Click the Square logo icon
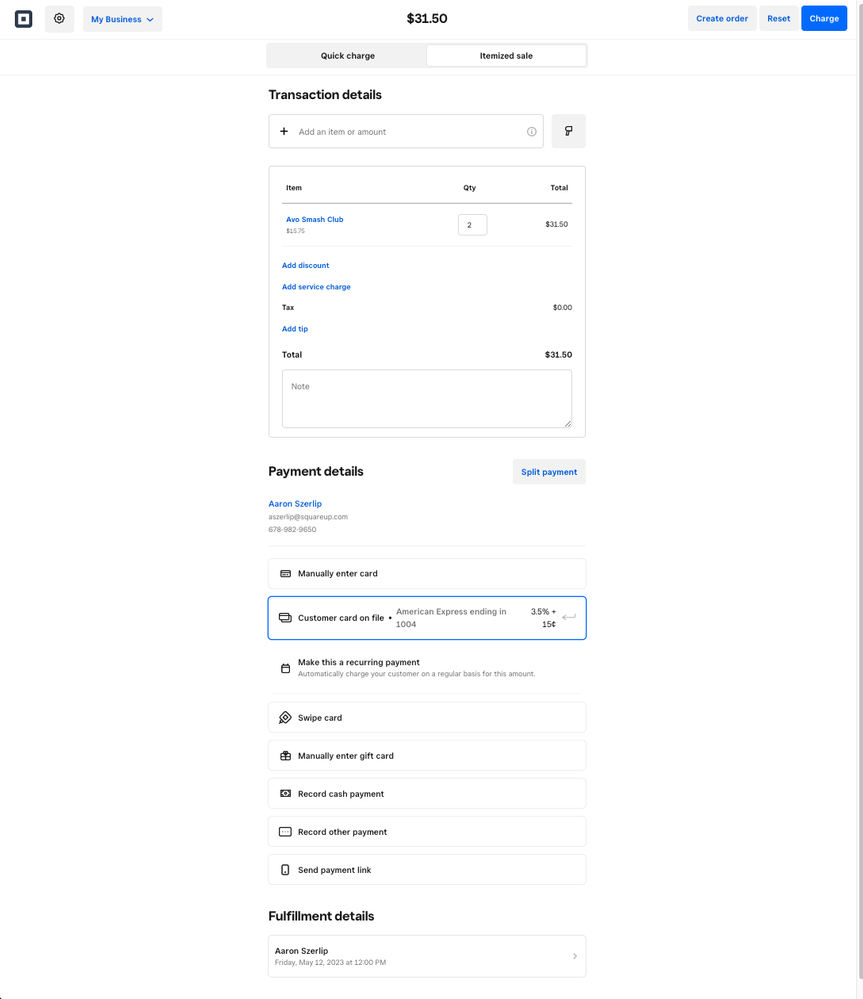 point(24,19)
